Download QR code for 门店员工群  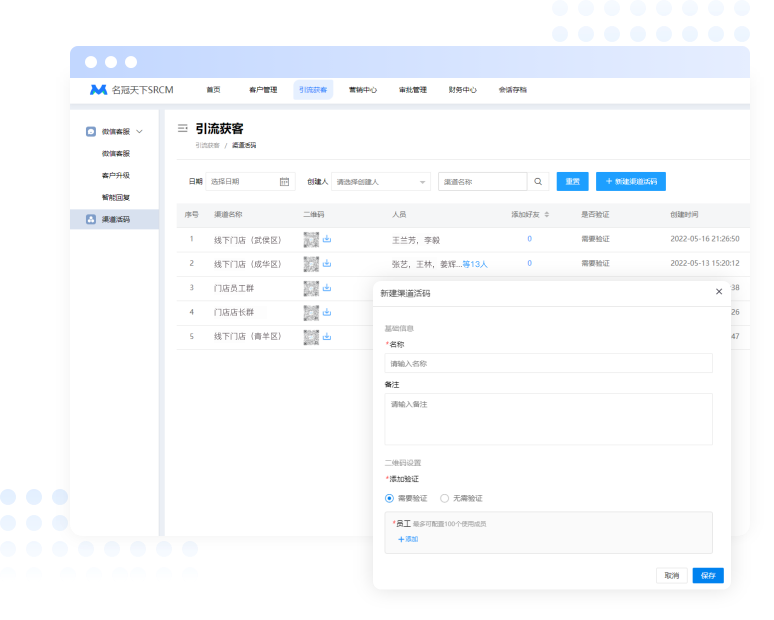[x=327, y=288]
